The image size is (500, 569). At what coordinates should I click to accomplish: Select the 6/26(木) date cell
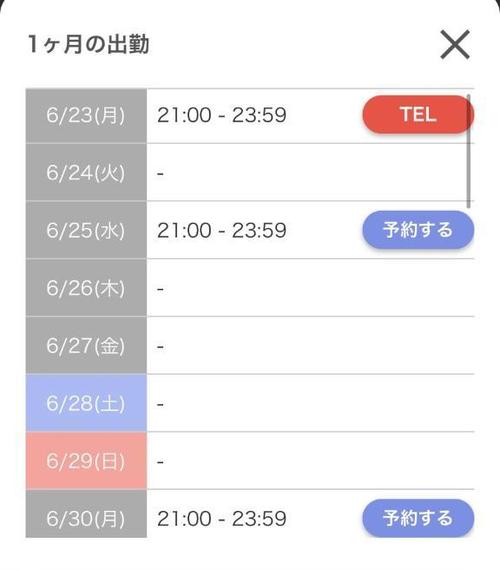click(86, 288)
